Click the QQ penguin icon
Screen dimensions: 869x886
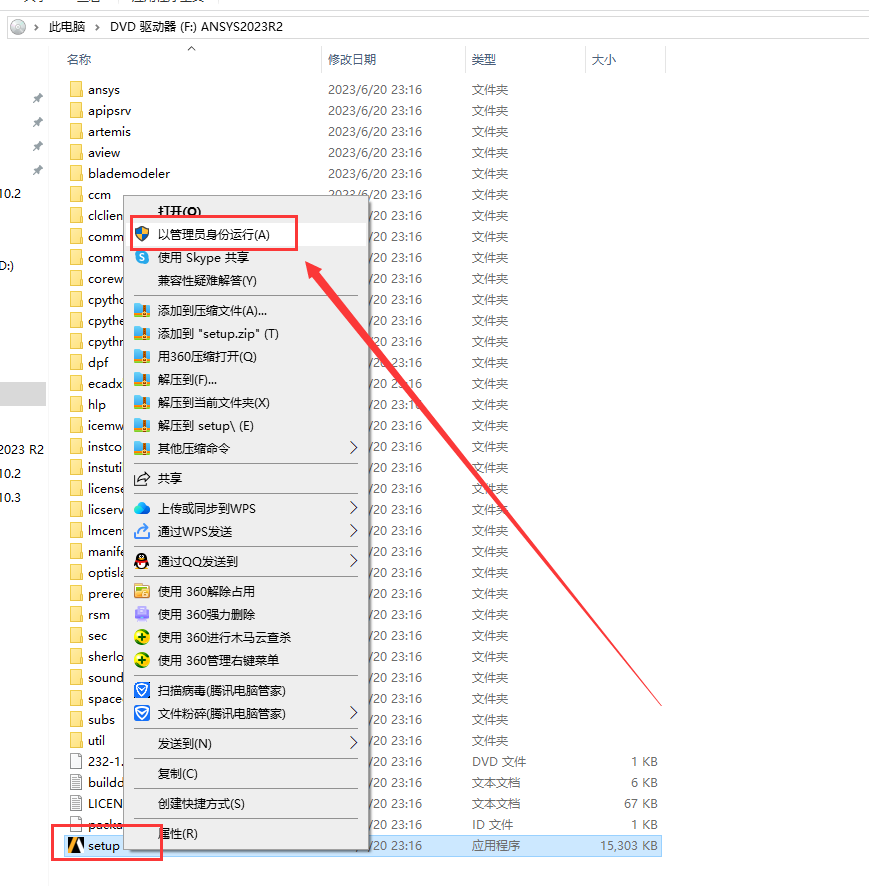pos(142,561)
